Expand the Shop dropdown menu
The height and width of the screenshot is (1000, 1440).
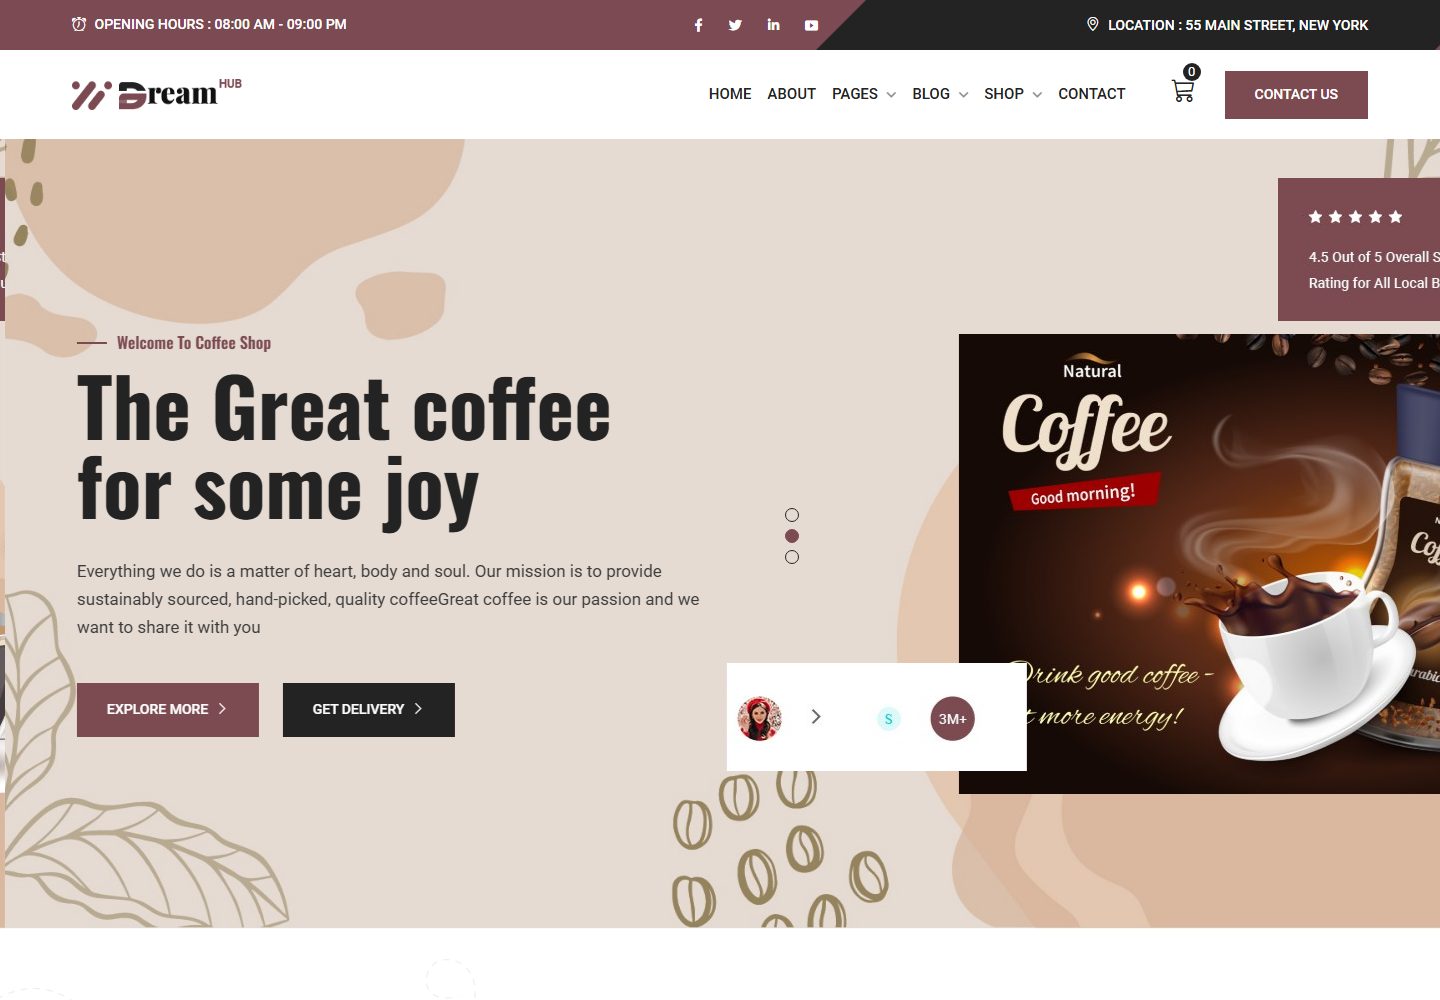pos(1013,94)
